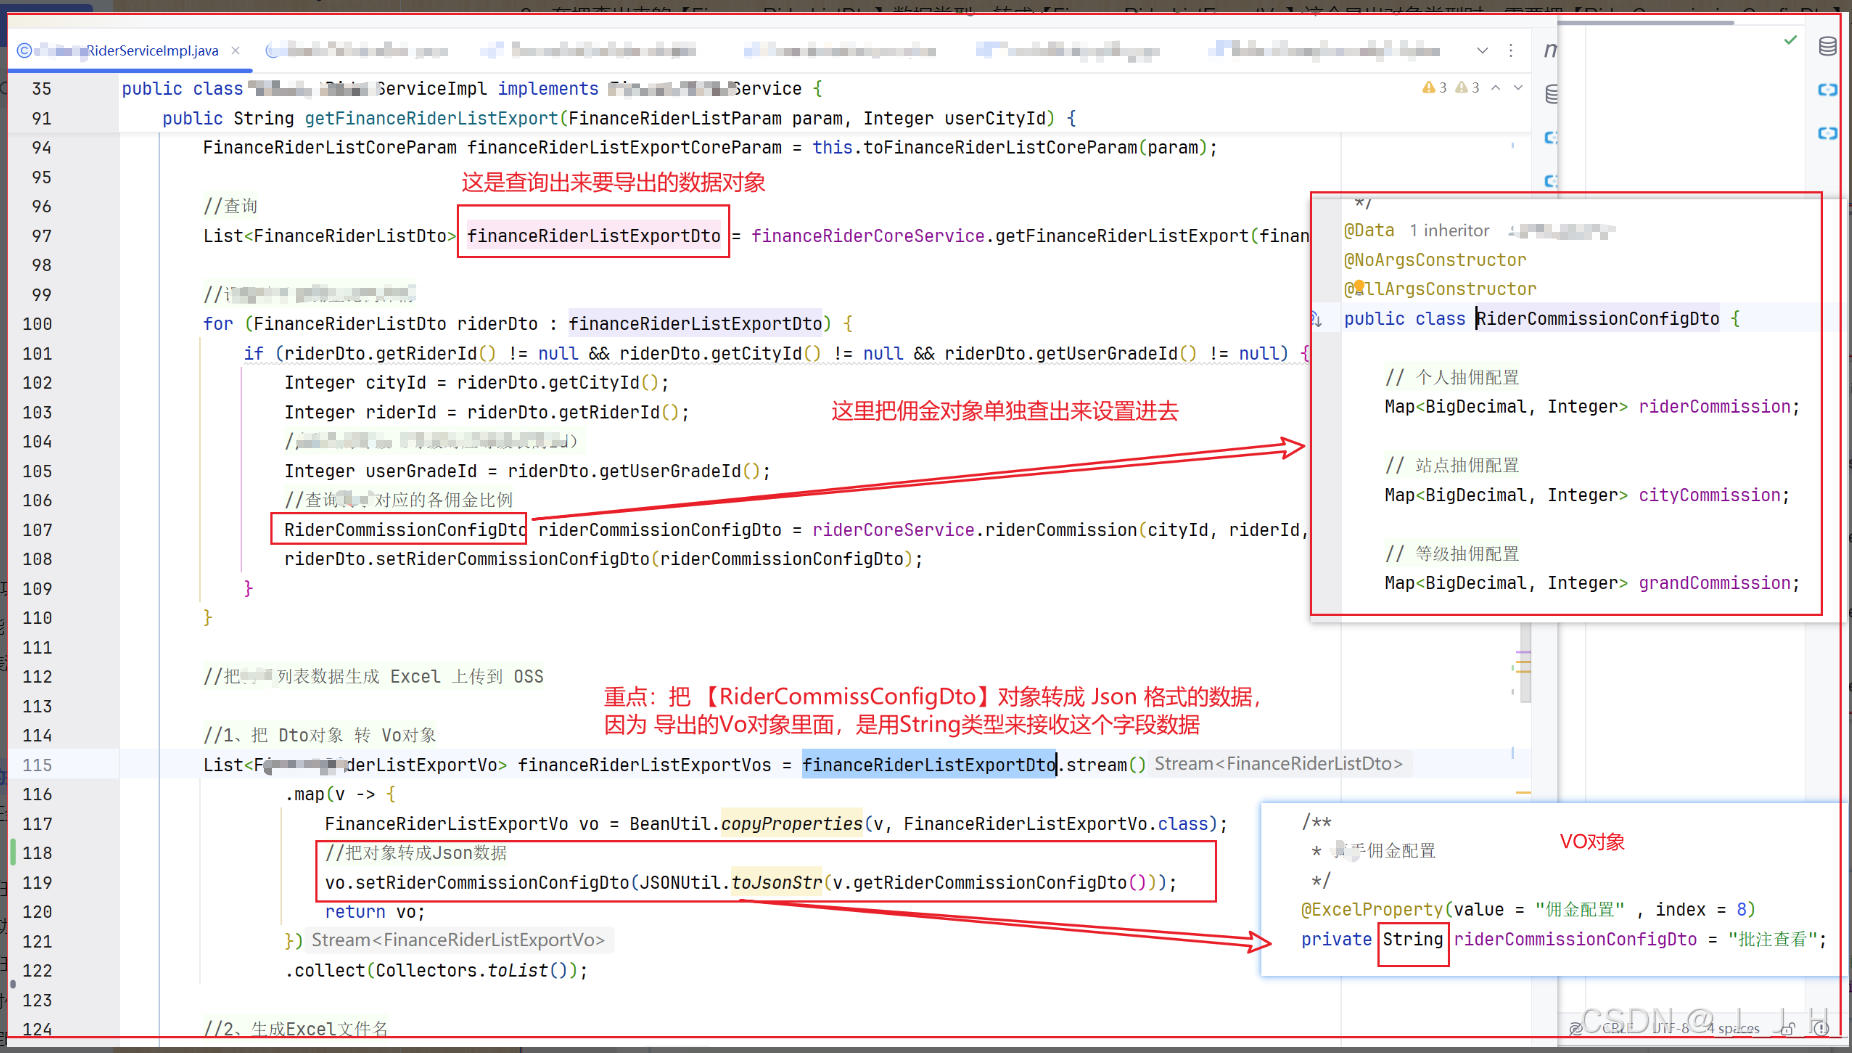1852x1053 pixels.
Task: Click the yellow warning stripe mark at line 116
Action: (1523, 793)
